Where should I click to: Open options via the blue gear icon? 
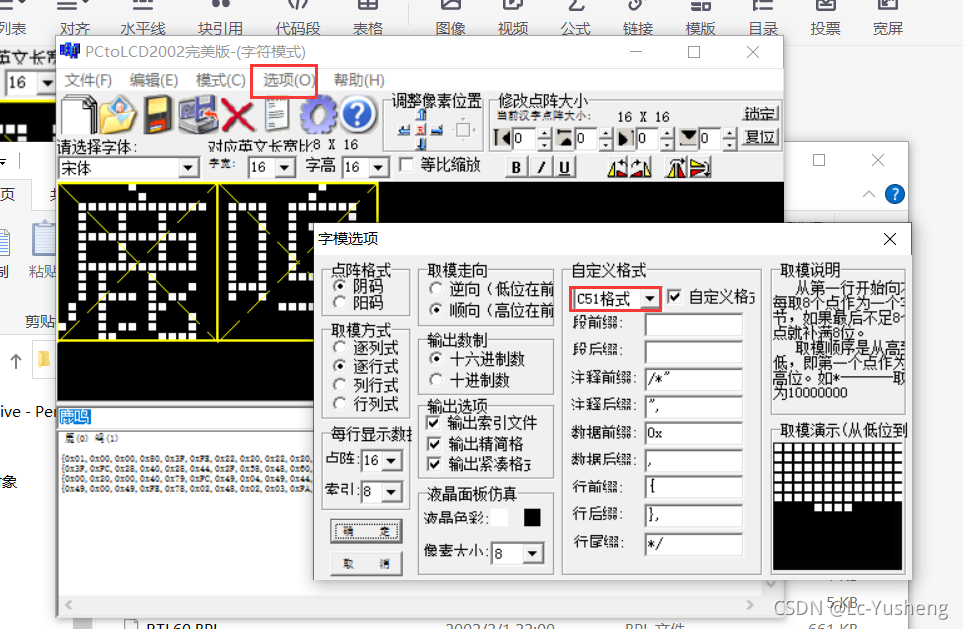318,115
